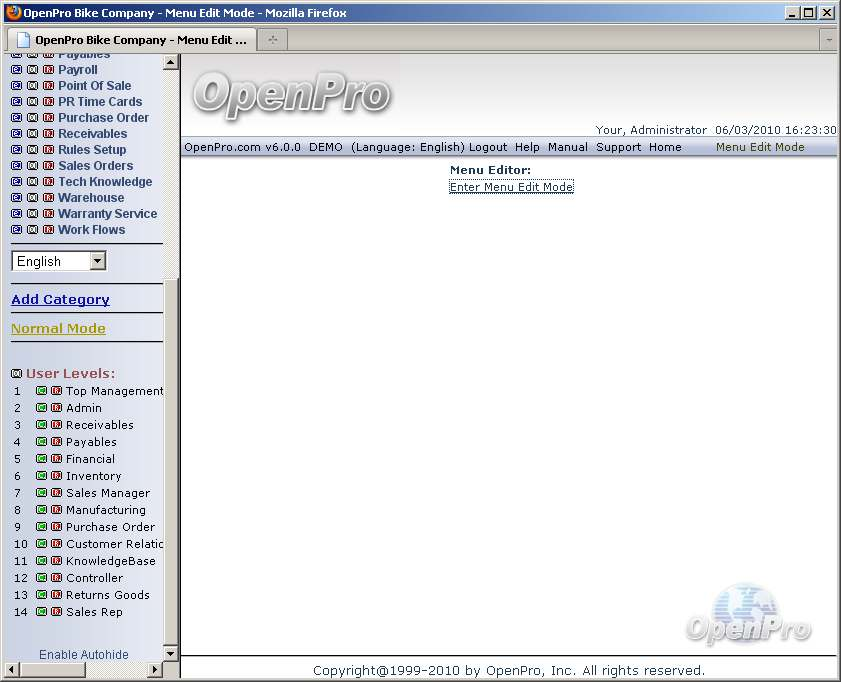Click the black middle icon beside Sales Orders
Image resolution: width=841 pixels, height=682 pixels.
pos(32,166)
